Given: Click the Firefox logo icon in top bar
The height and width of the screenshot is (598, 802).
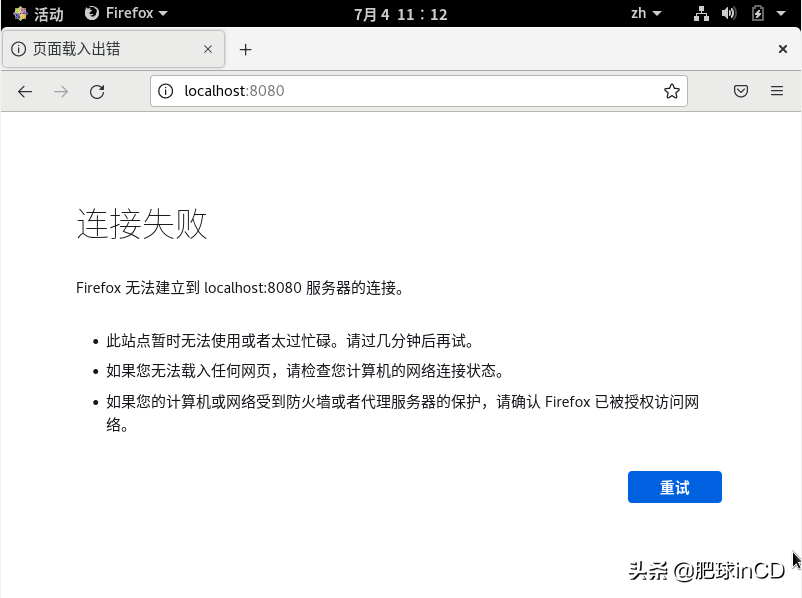Looking at the screenshot, I should click(x=92, y=13).
